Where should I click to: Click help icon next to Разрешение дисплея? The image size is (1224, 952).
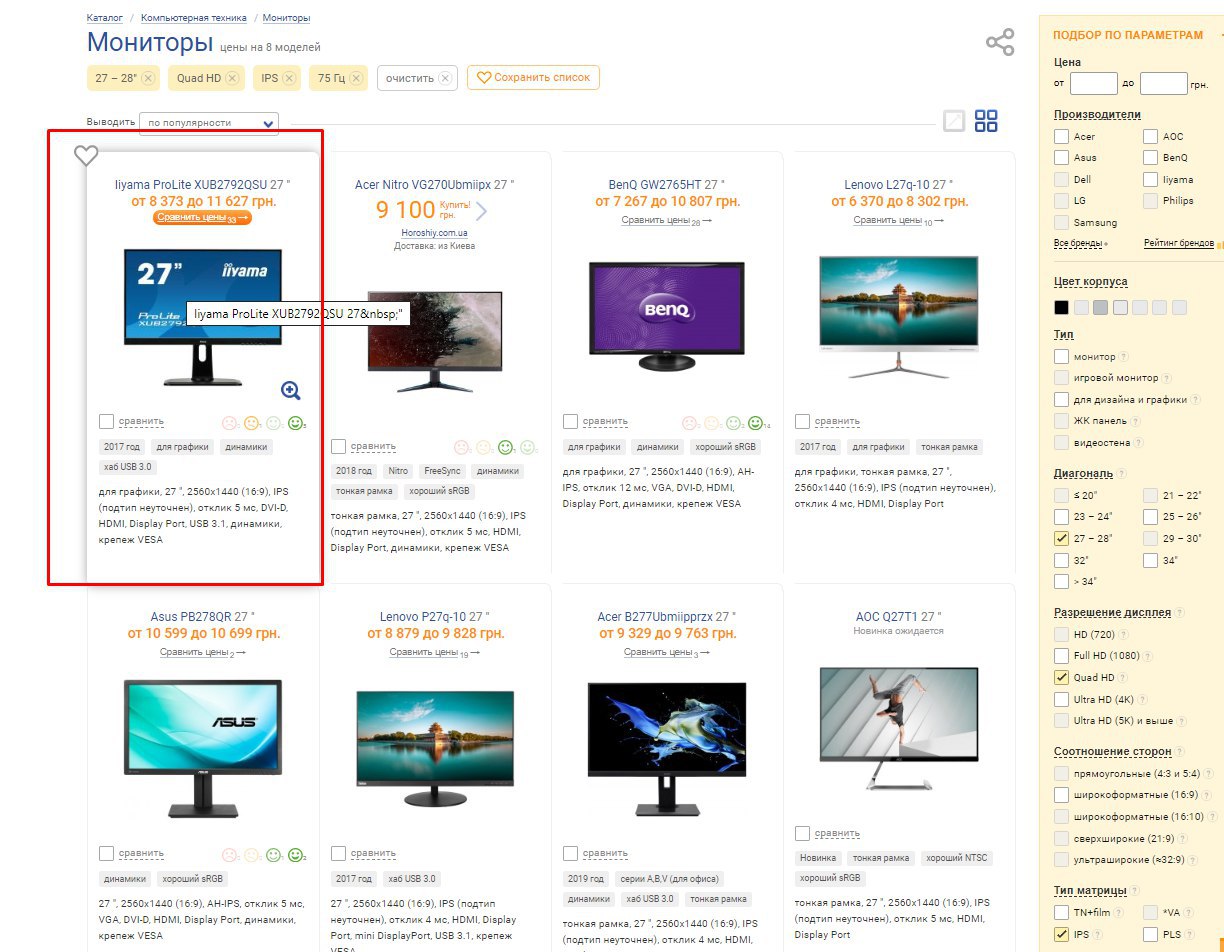(1179, 613)
